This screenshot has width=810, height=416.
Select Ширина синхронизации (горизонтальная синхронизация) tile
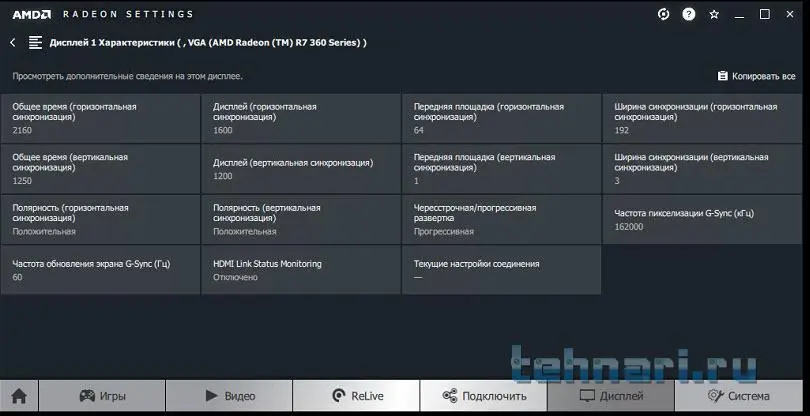702,118
